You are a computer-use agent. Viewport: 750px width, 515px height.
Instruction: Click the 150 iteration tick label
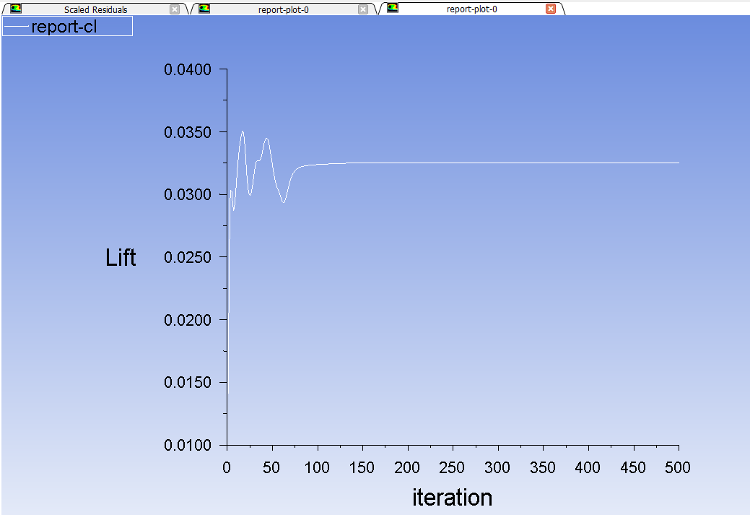(x=362, y=467)
